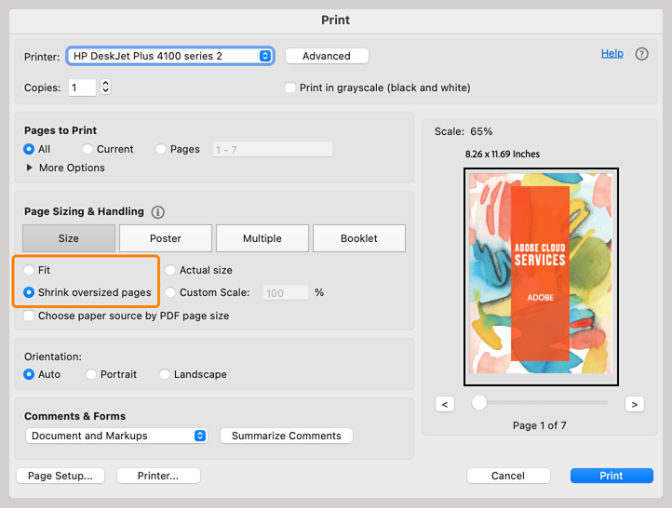The image size is (672, 508).
Task: Open Document and Markups dropdown
Action: [x=115, y=436]
